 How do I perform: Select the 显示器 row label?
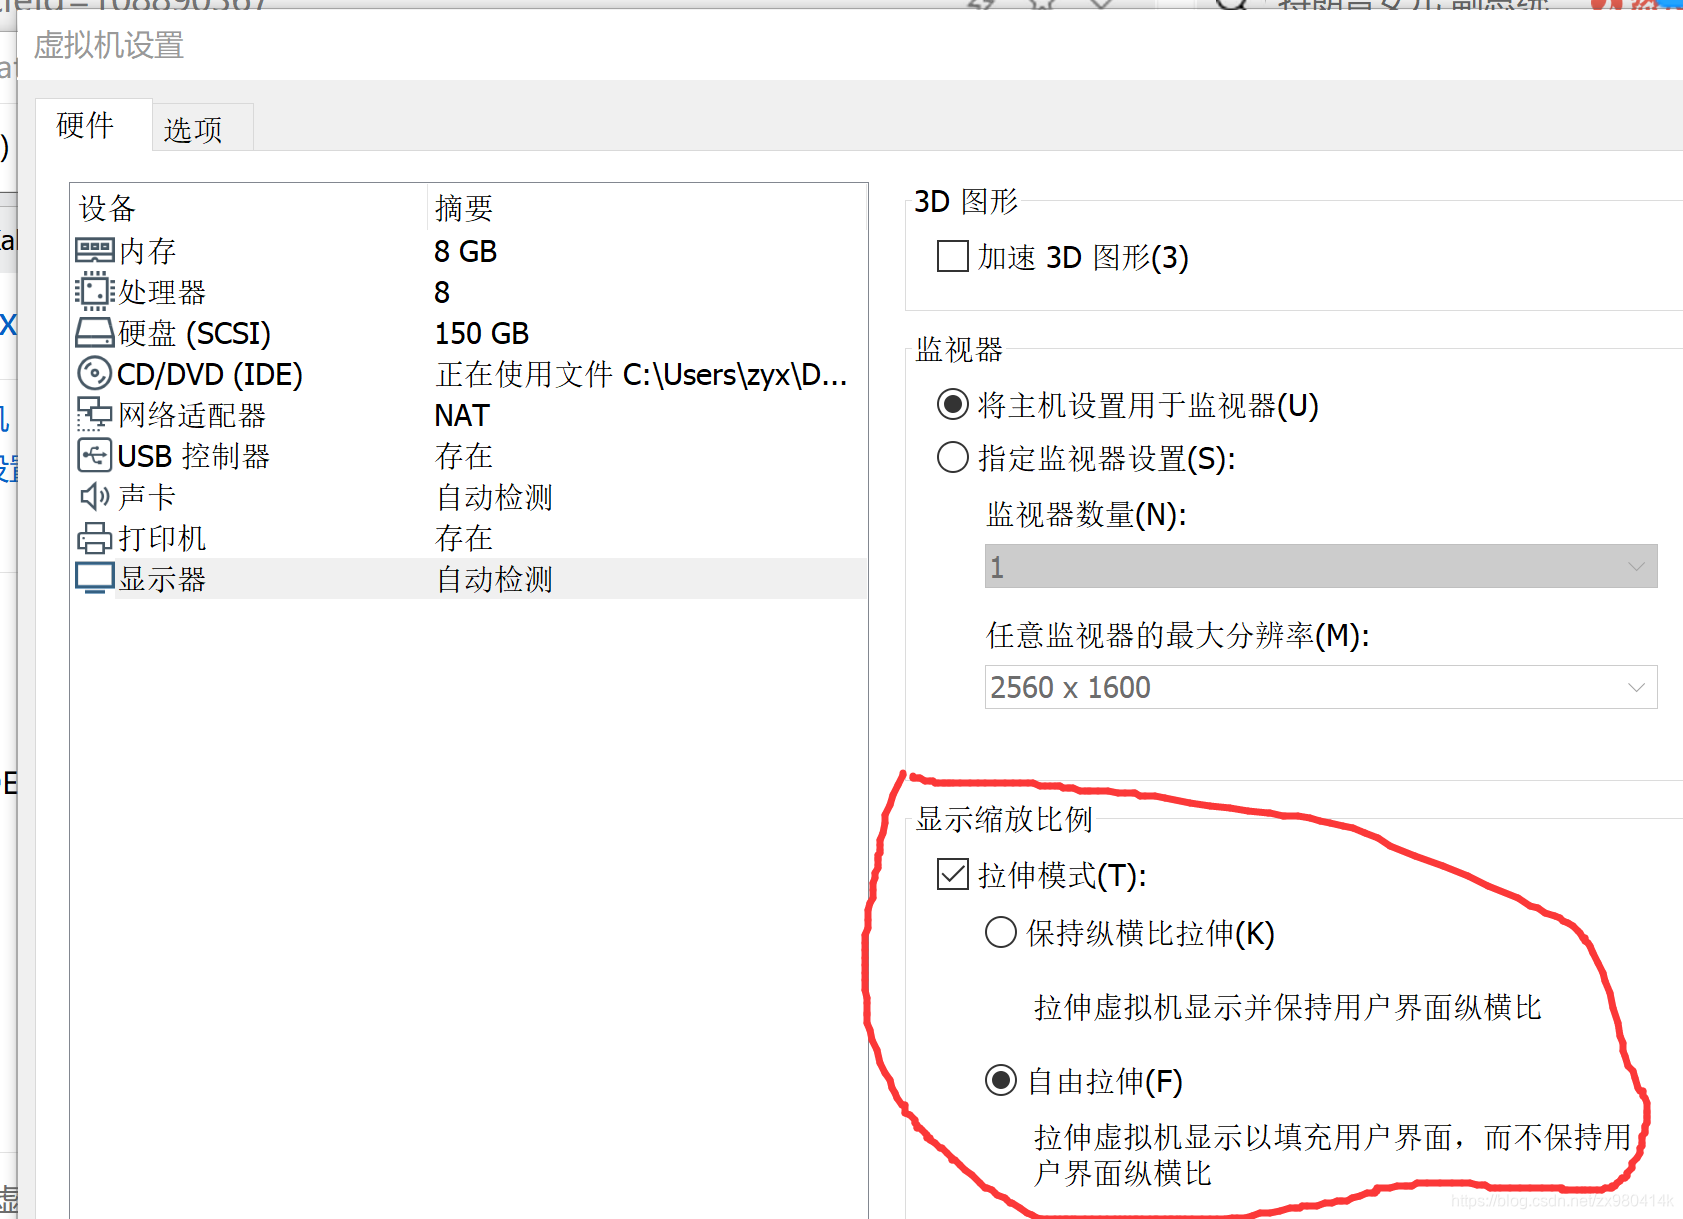click(x=162, y=579)
